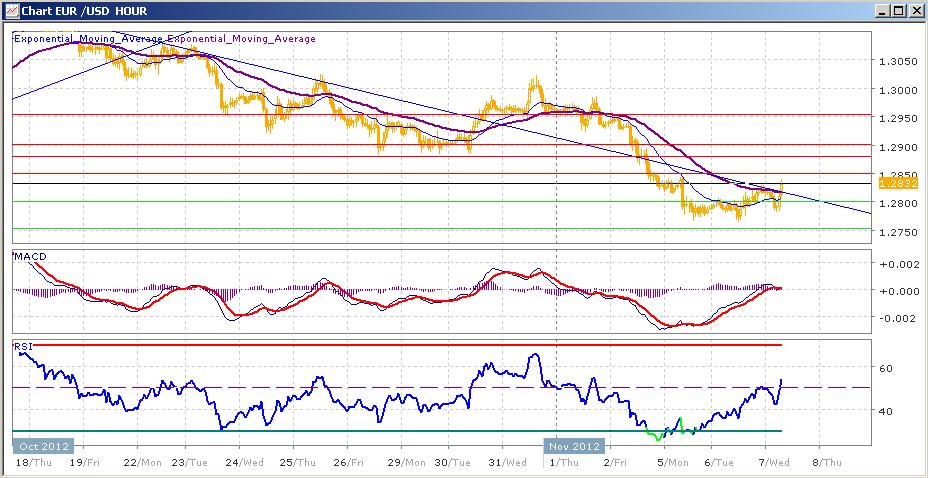Click the 'Chart EUR /USD HOUR' title text

[x=77, y=10]
